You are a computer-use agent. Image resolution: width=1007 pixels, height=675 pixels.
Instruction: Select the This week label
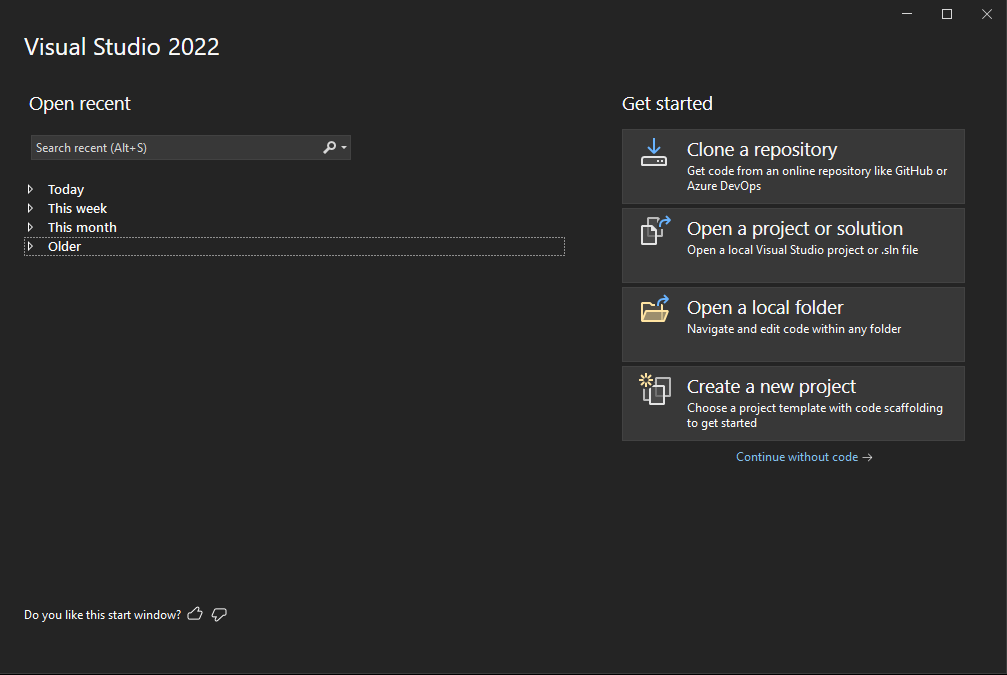(x=77, y=208)
